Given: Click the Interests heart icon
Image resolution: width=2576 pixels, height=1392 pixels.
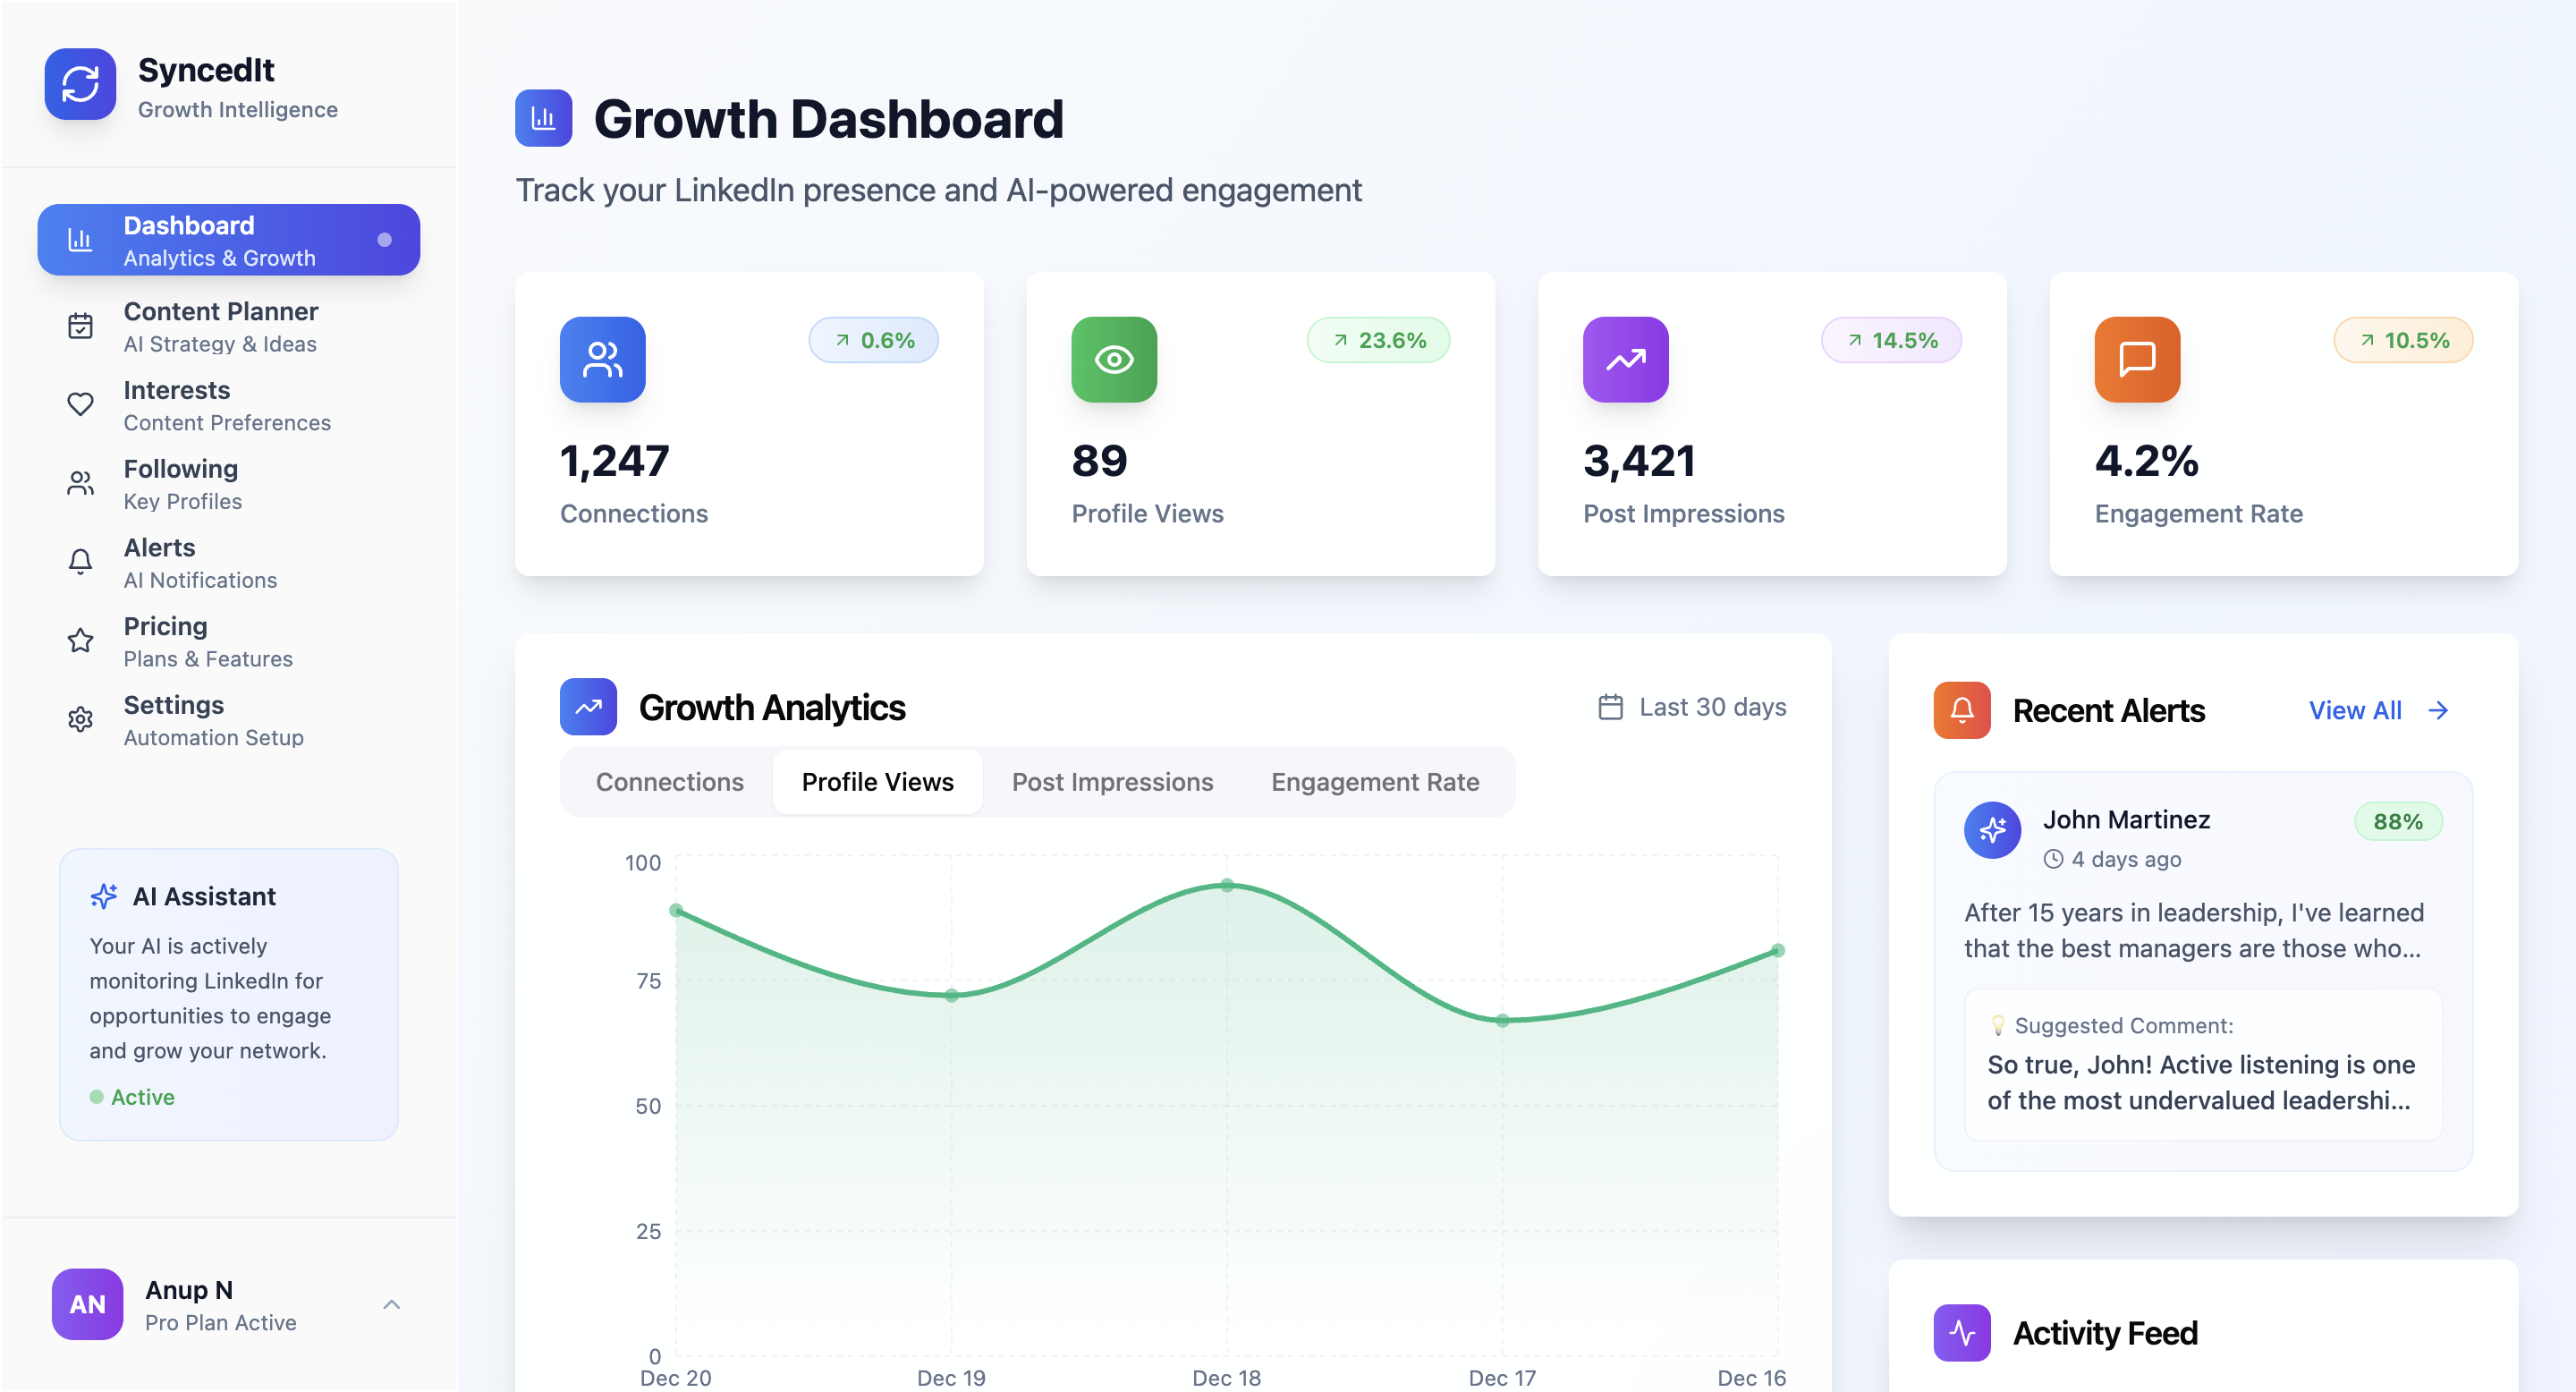Looking at the screenshot, I should tap(80, 404).
